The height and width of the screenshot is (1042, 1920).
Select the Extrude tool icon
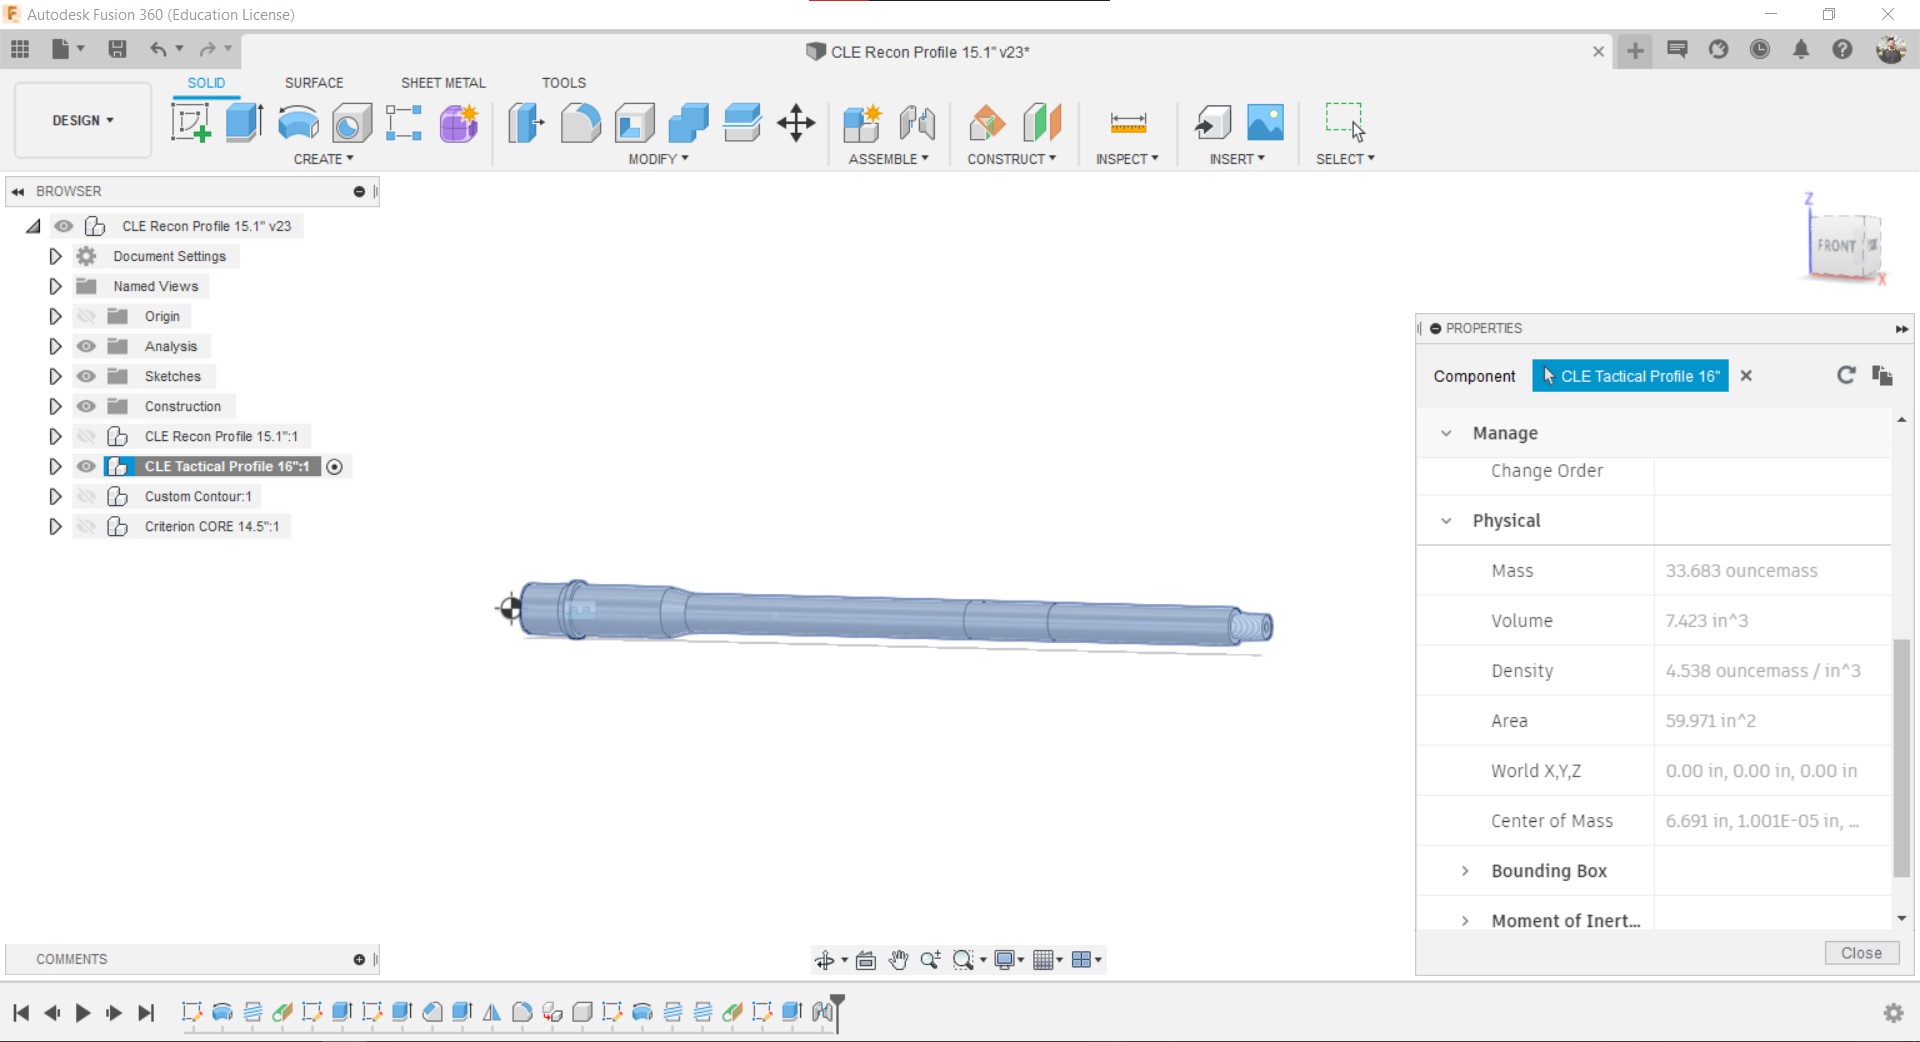244,123
